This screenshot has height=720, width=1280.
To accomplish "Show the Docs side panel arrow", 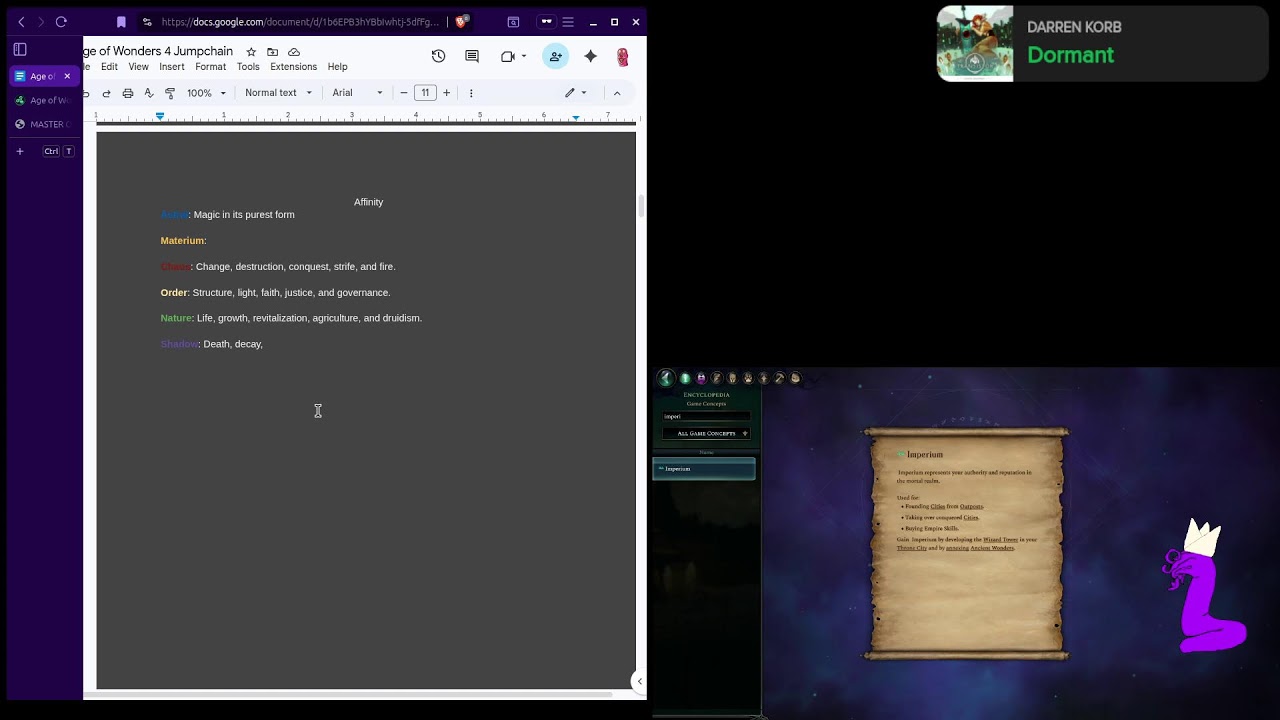I will tap(640, 681).
